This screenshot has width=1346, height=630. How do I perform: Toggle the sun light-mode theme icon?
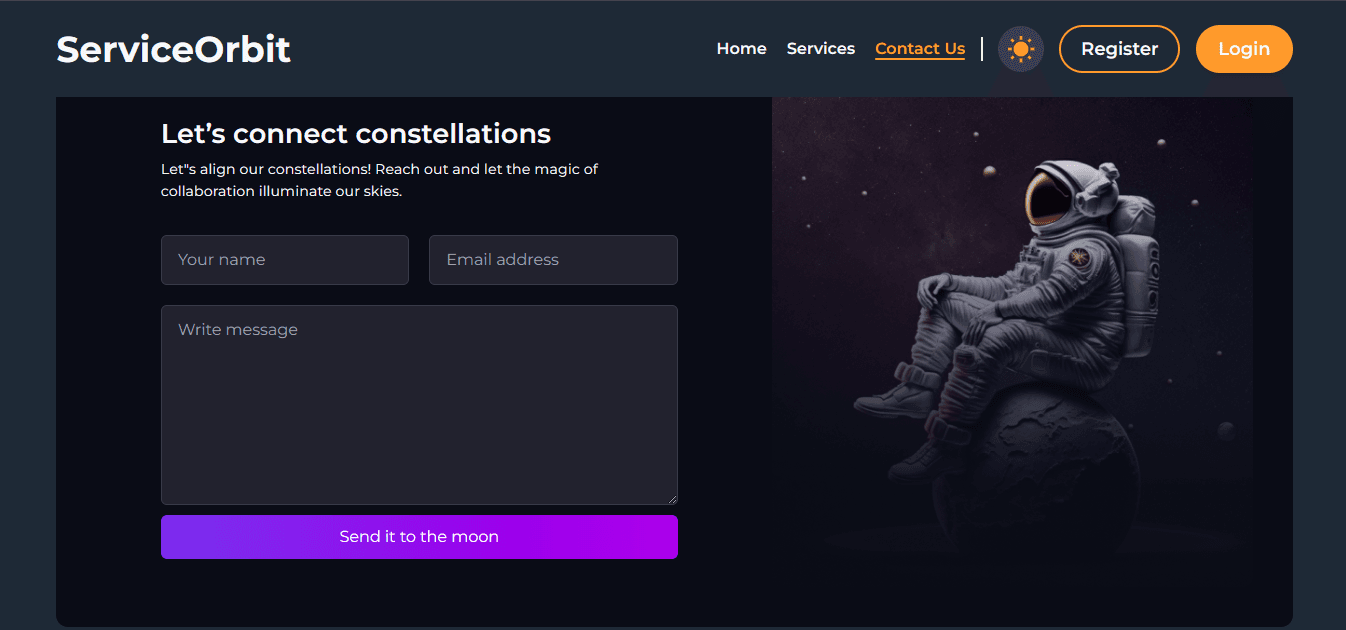point(1020,49)
